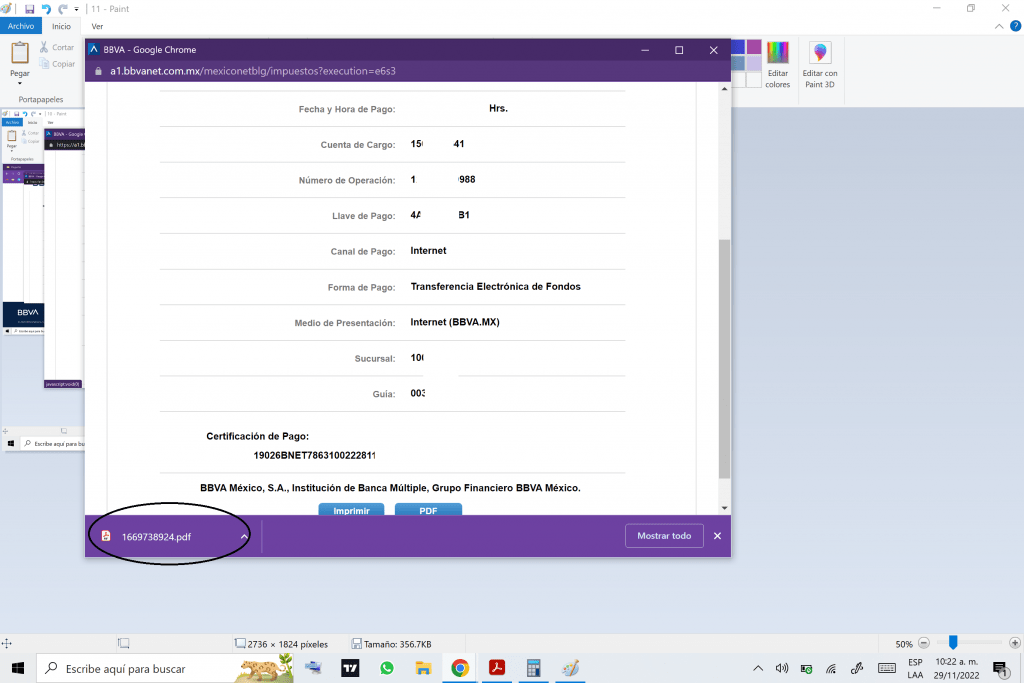Open the Wi-Fi network tray icon
The height and width of the screenshot is (683, 1024).
(x=831, y=669)
